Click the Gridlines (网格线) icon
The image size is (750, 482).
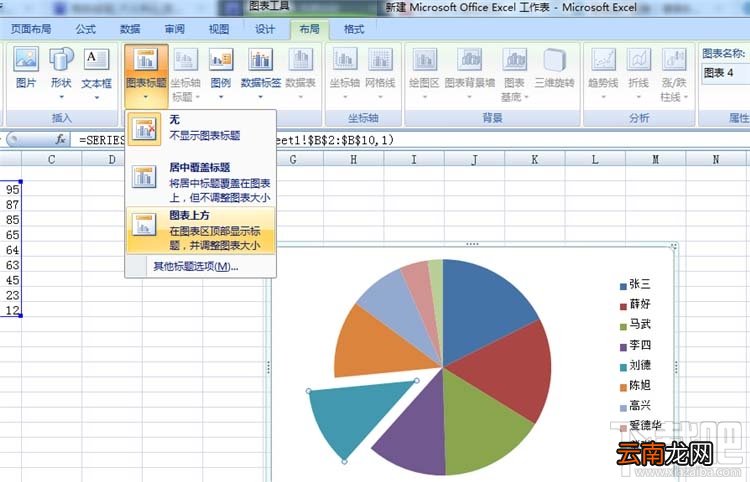380,59
